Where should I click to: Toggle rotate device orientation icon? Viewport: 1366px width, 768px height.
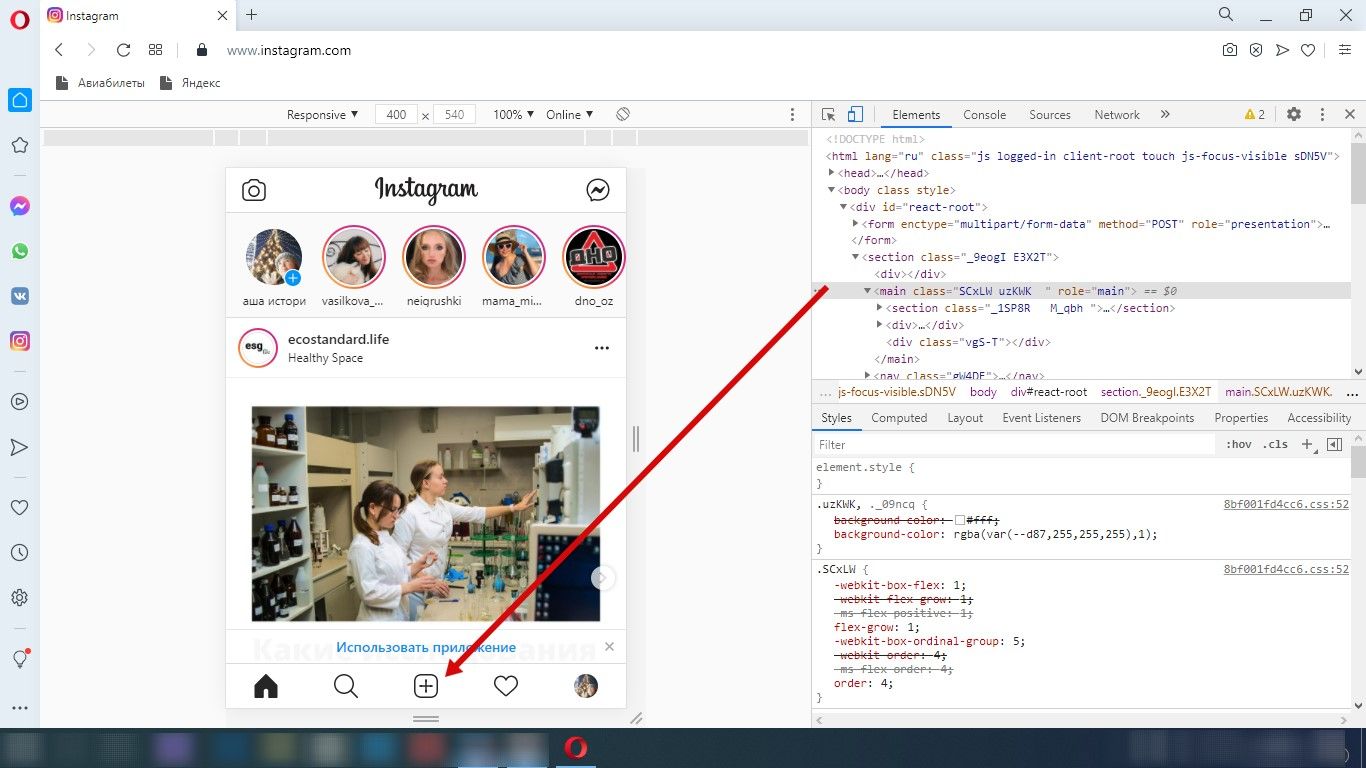pos(623,114)
